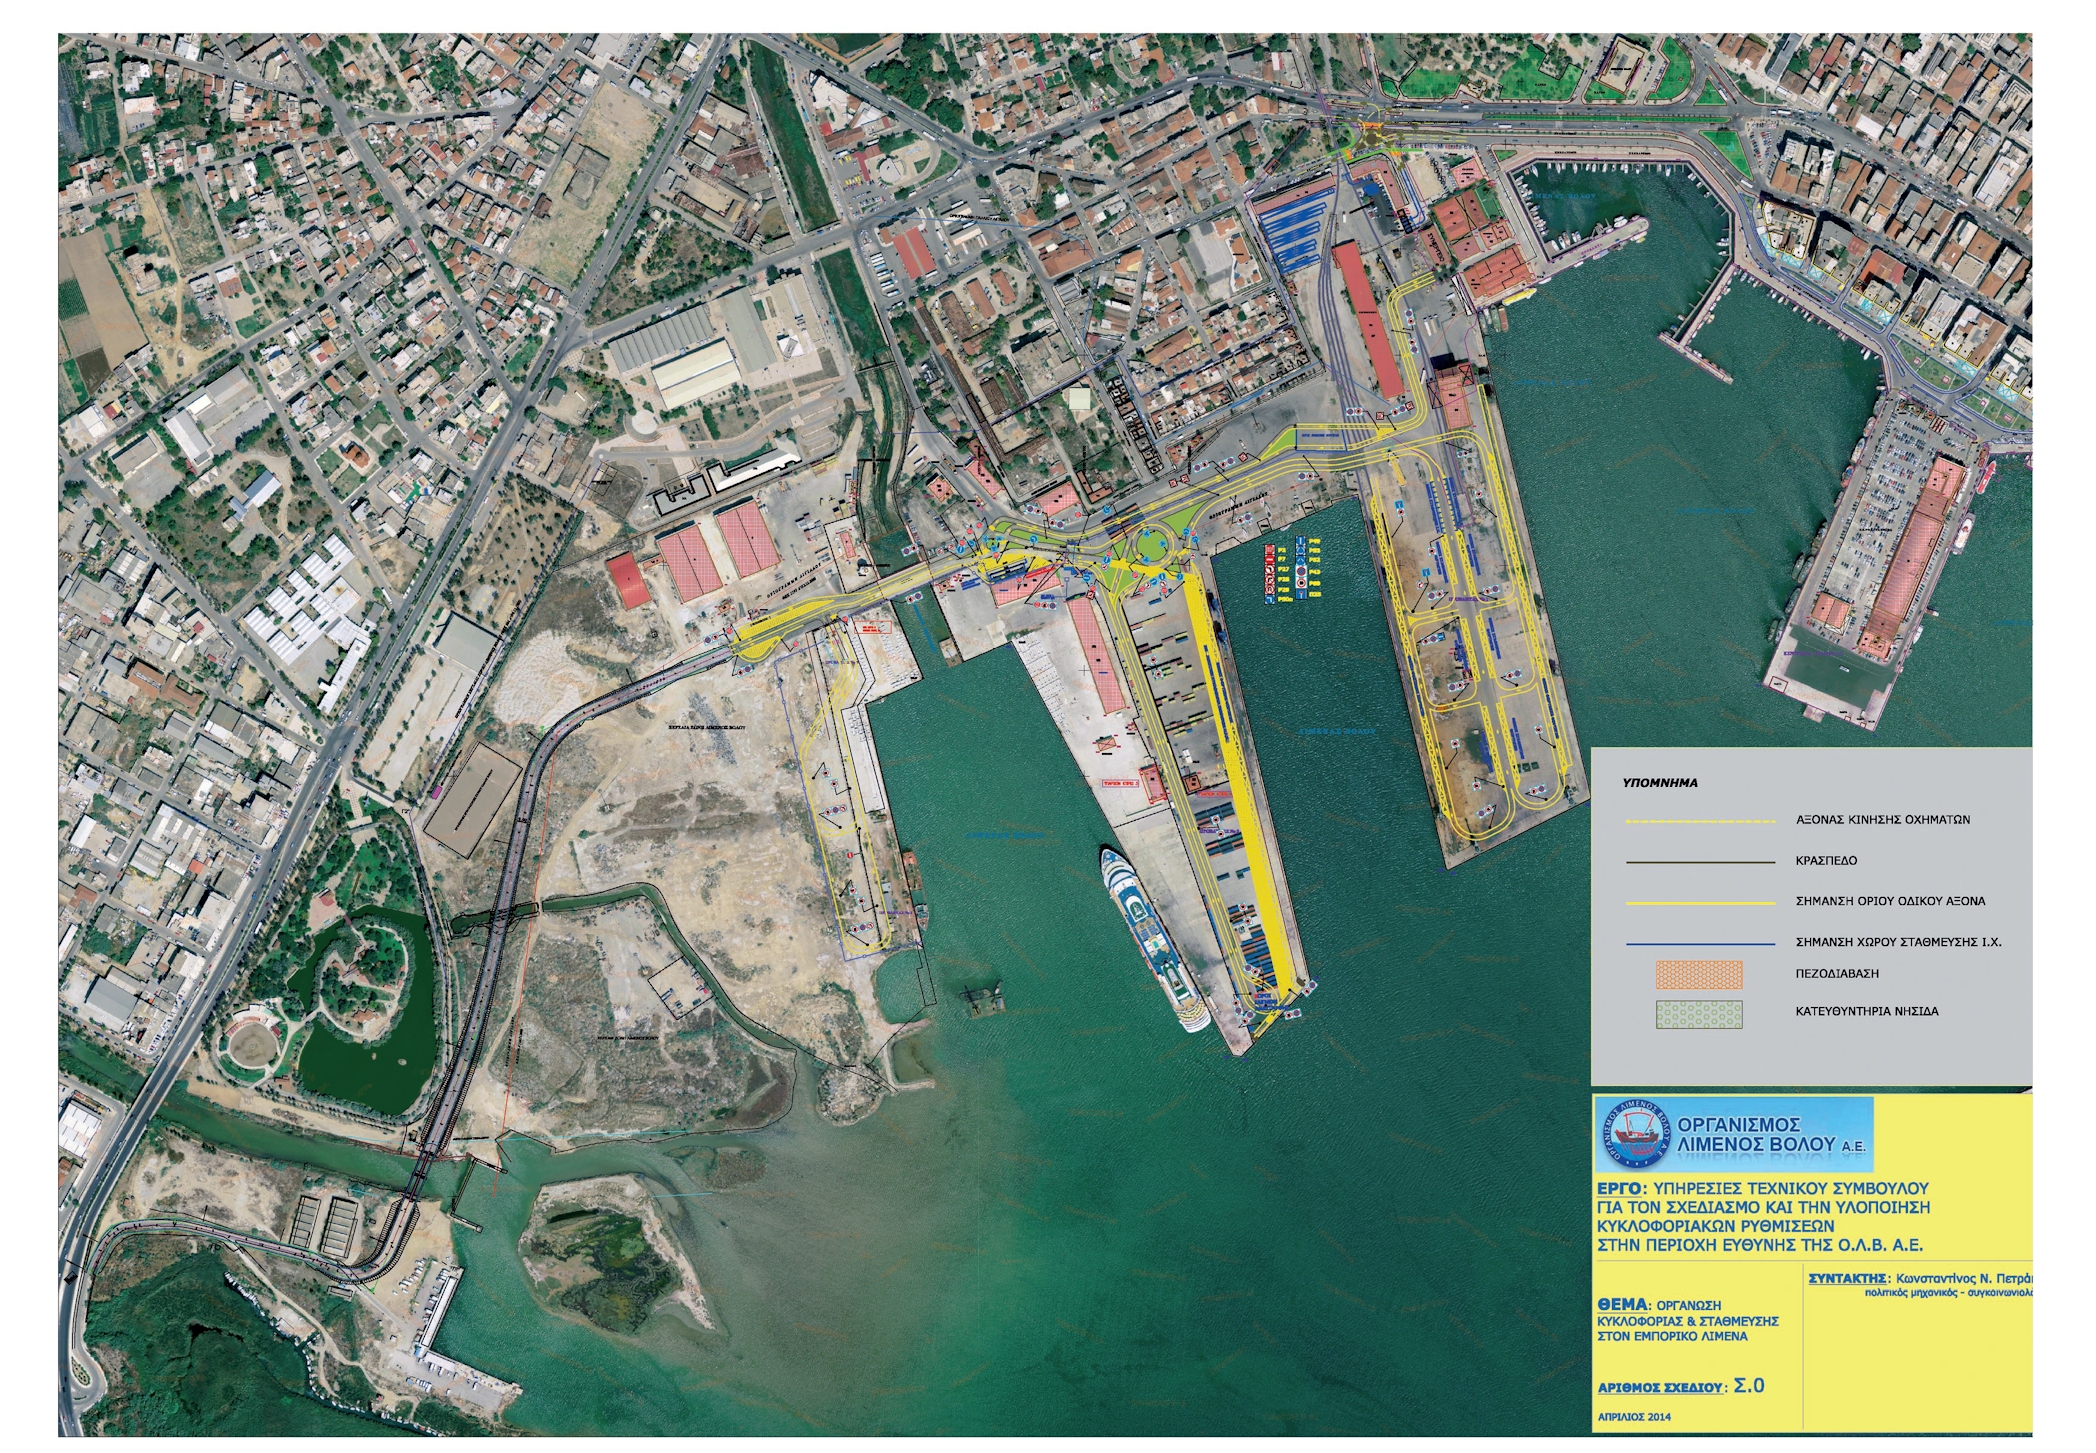Click the solid yellow road limit legend line
This screenshot has height=1453, width=2096.
pyautogui.click(x=1700, y=903)
